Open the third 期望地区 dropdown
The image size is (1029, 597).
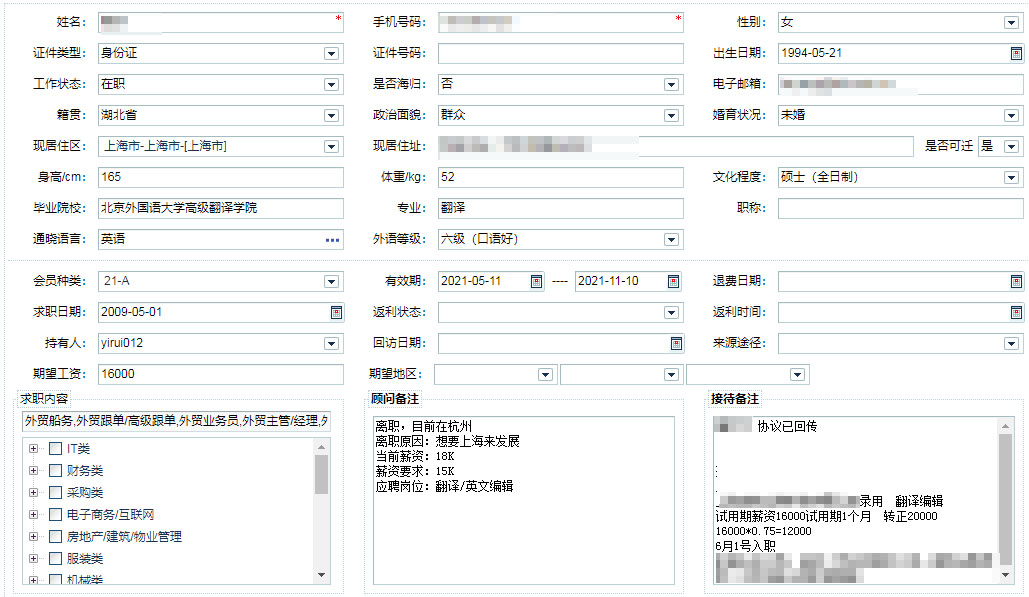[797, 375]
